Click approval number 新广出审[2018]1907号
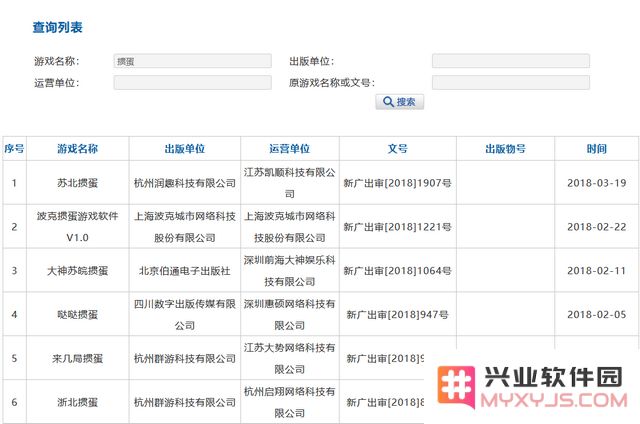The width and height of the screenshot is (640, 424). (x=398, y=183)
